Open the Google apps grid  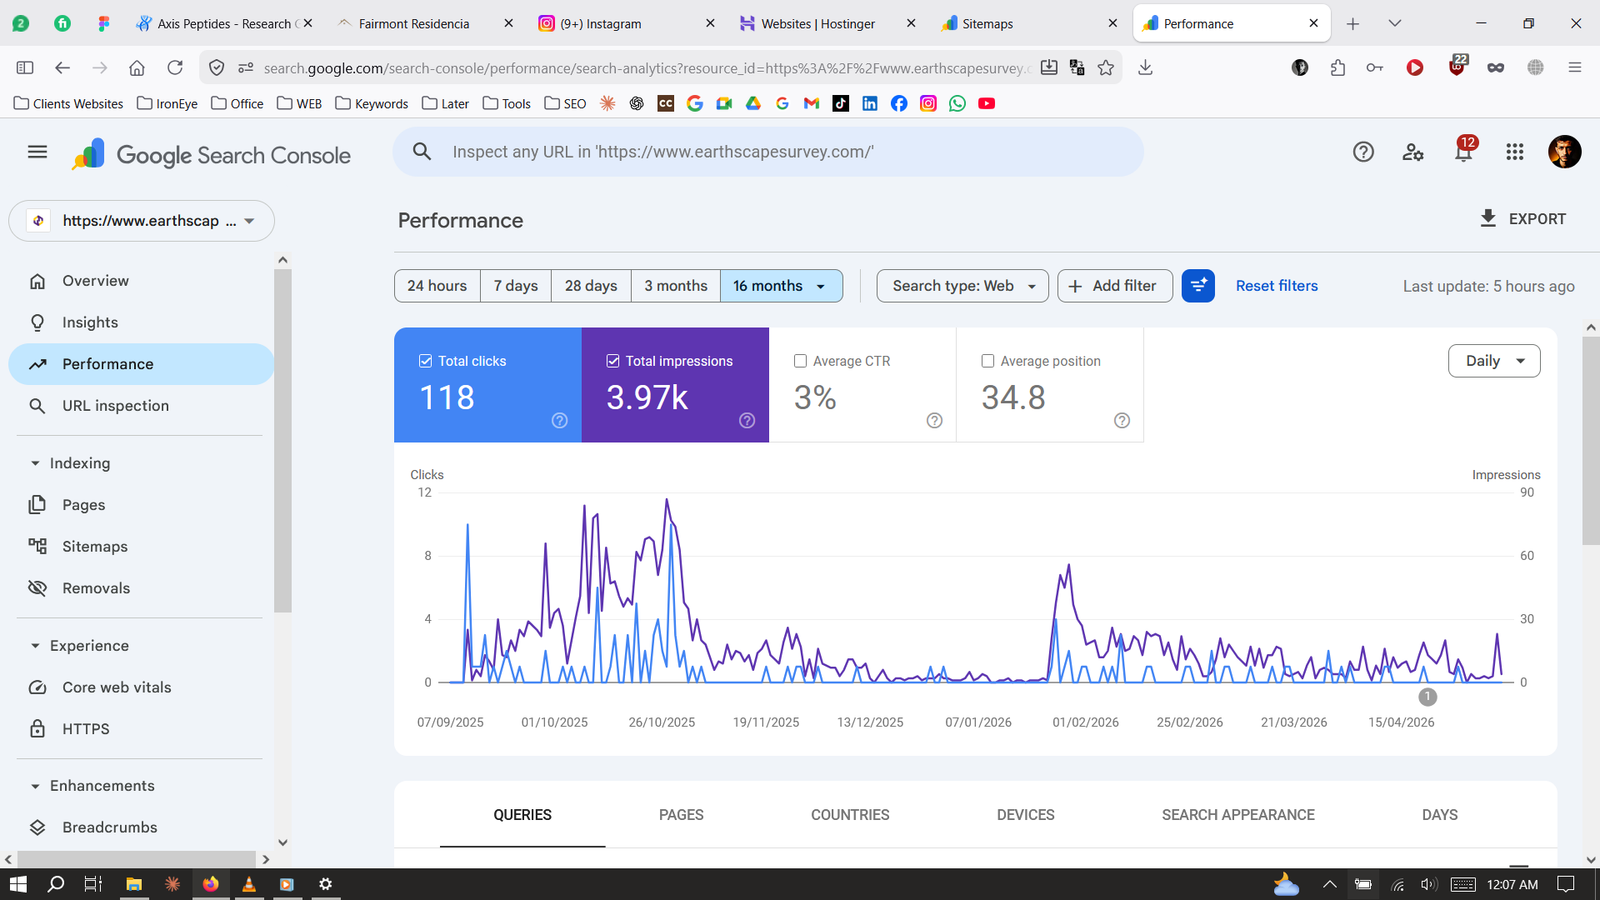coord(1515,152)
